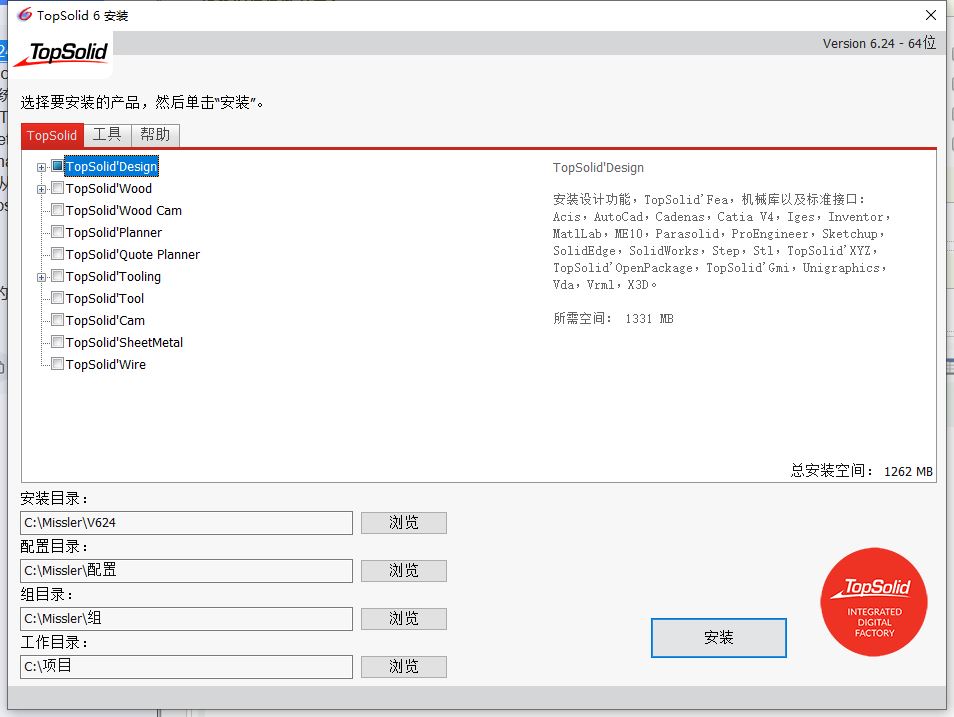Select the TopSolid'SheetMetal label
This screenshot has height=717, width=954.
pyautogui.click(x=124, y=343)
